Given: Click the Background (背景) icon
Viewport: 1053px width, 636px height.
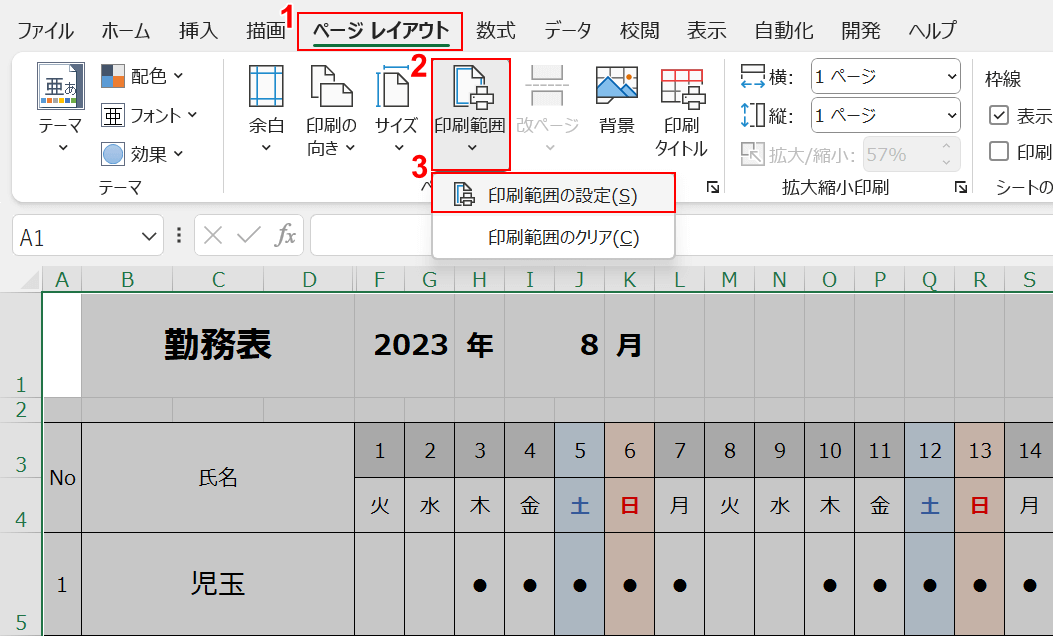Looking at the screenshot, I should tap(617, 88).
